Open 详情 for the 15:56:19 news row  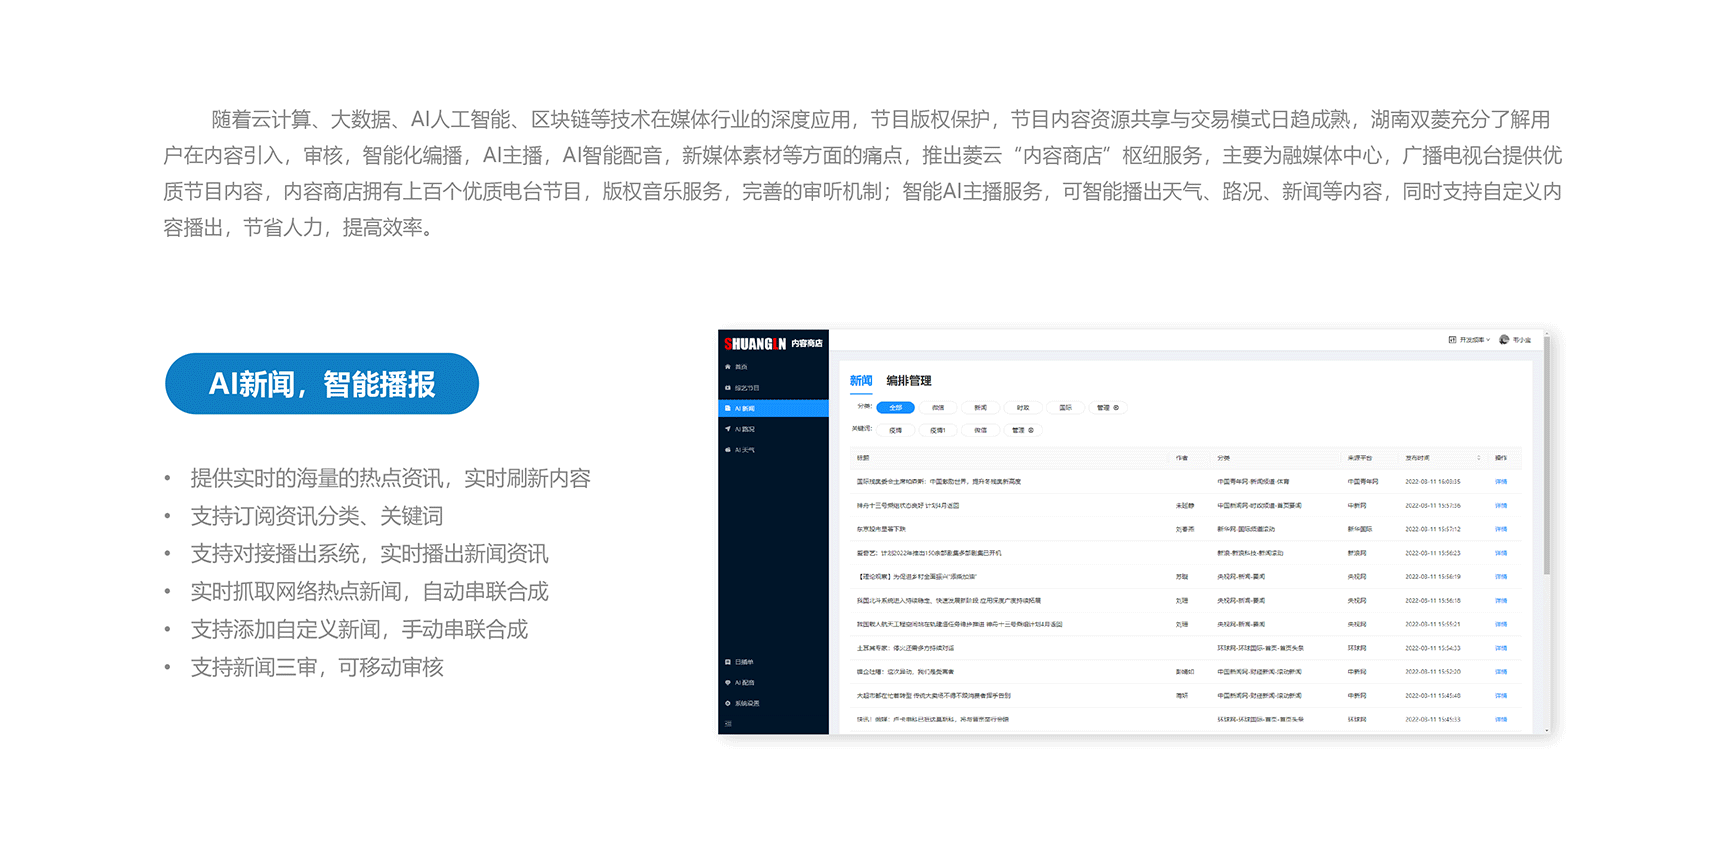pos(1501,577)
